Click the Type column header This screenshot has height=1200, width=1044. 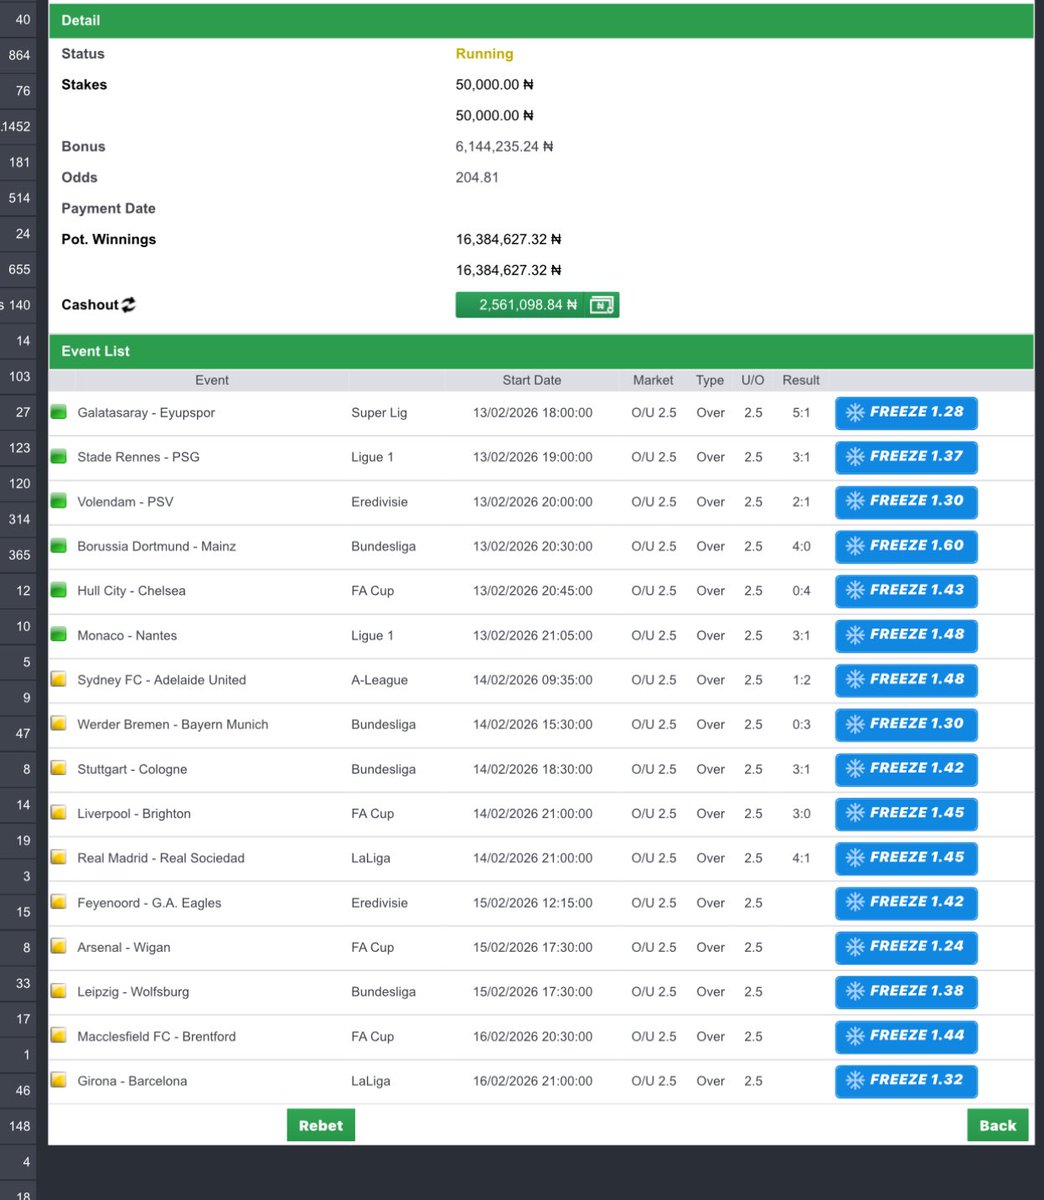[710, 380]
